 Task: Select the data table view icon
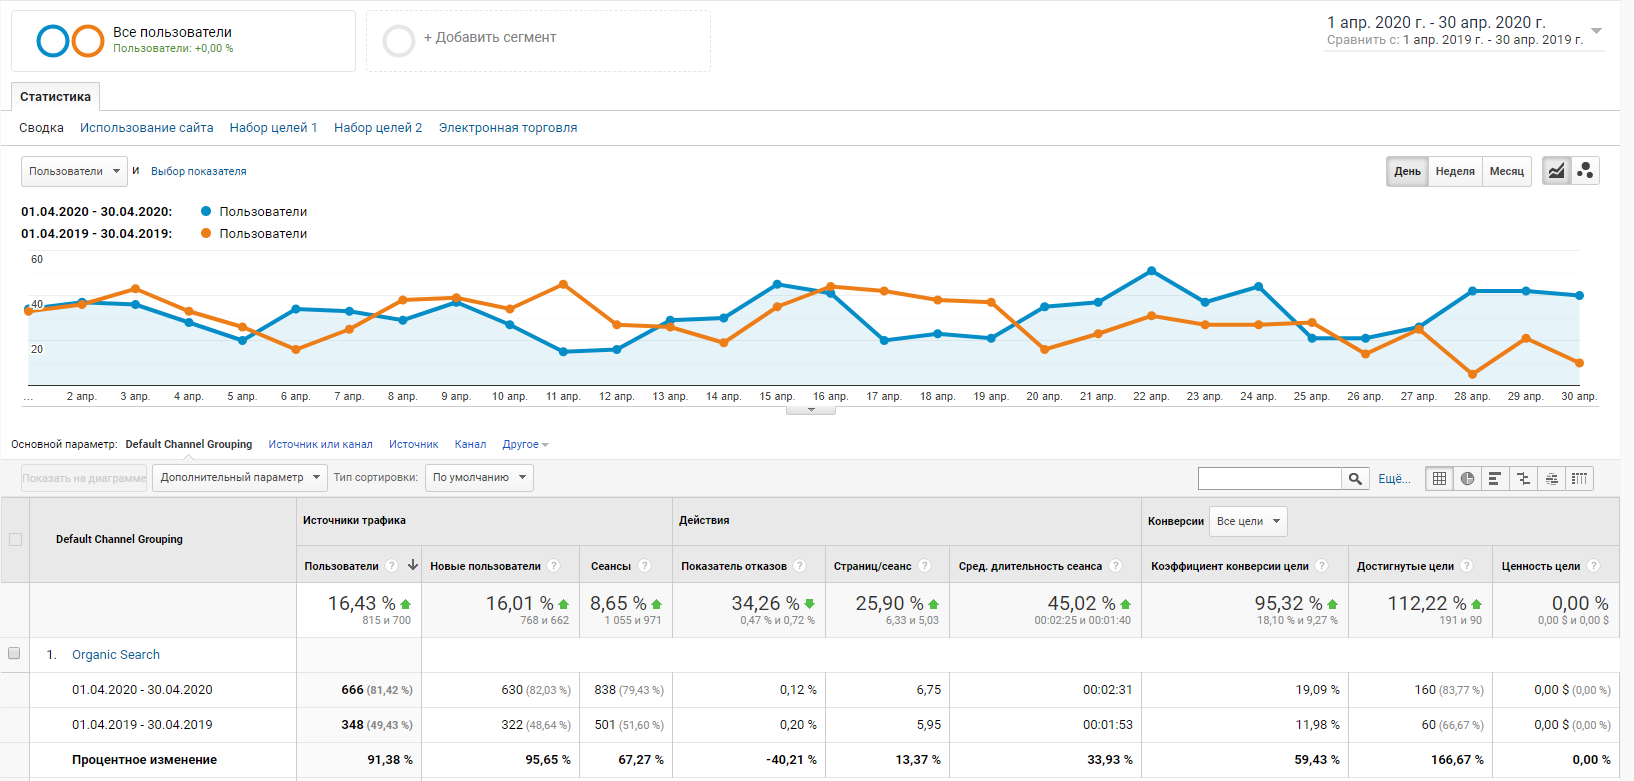coord(1439,479)
